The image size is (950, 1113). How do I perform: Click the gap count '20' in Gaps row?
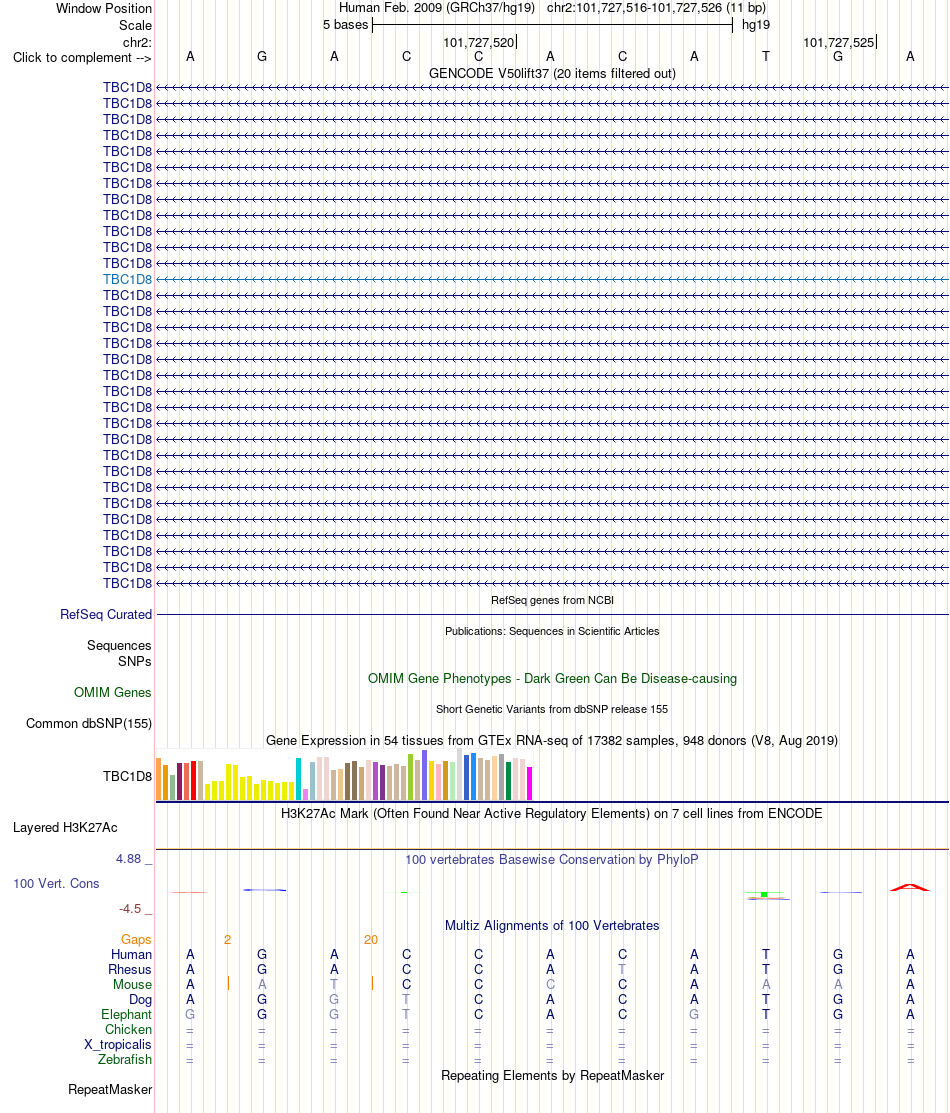point(371,940)
